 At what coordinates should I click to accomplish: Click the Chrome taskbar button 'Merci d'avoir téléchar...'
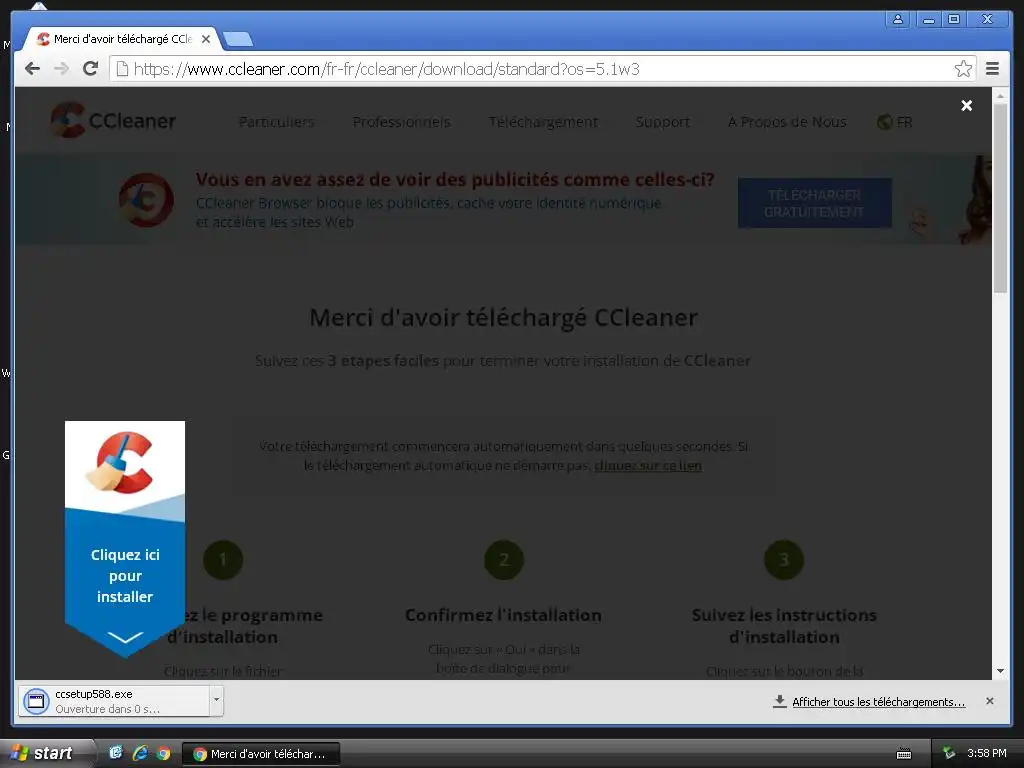click(261, 754)
